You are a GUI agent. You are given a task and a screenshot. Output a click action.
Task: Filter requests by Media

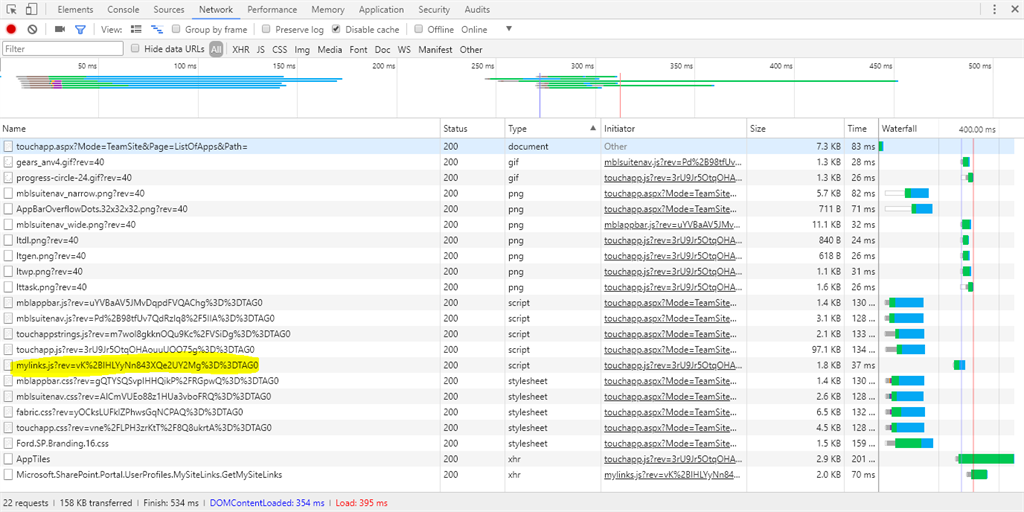330,49
